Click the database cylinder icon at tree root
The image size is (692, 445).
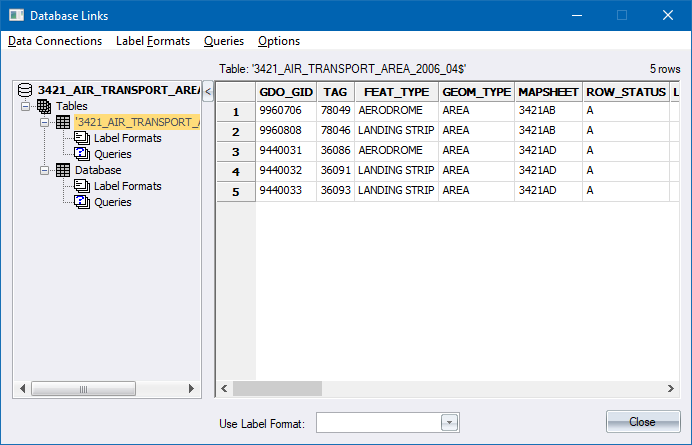click(25, 90)
